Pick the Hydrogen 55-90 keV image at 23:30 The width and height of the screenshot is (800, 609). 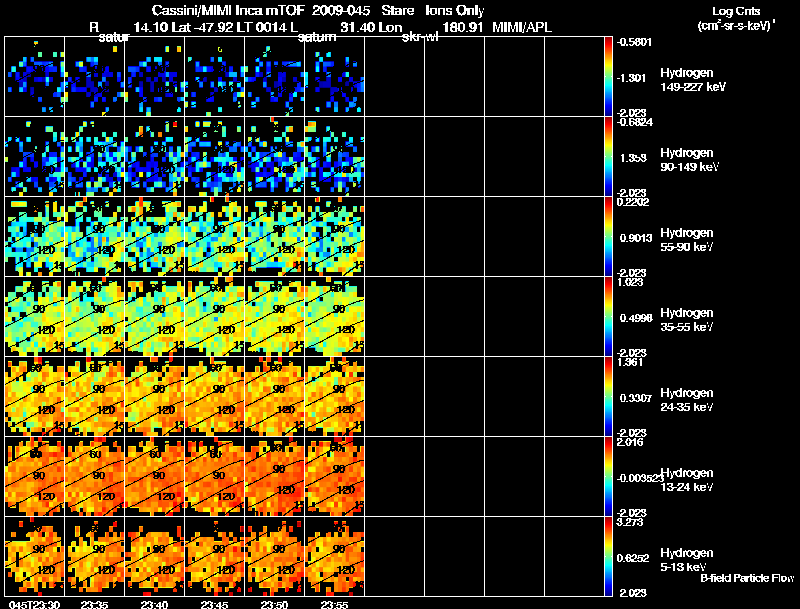point(35,237)
